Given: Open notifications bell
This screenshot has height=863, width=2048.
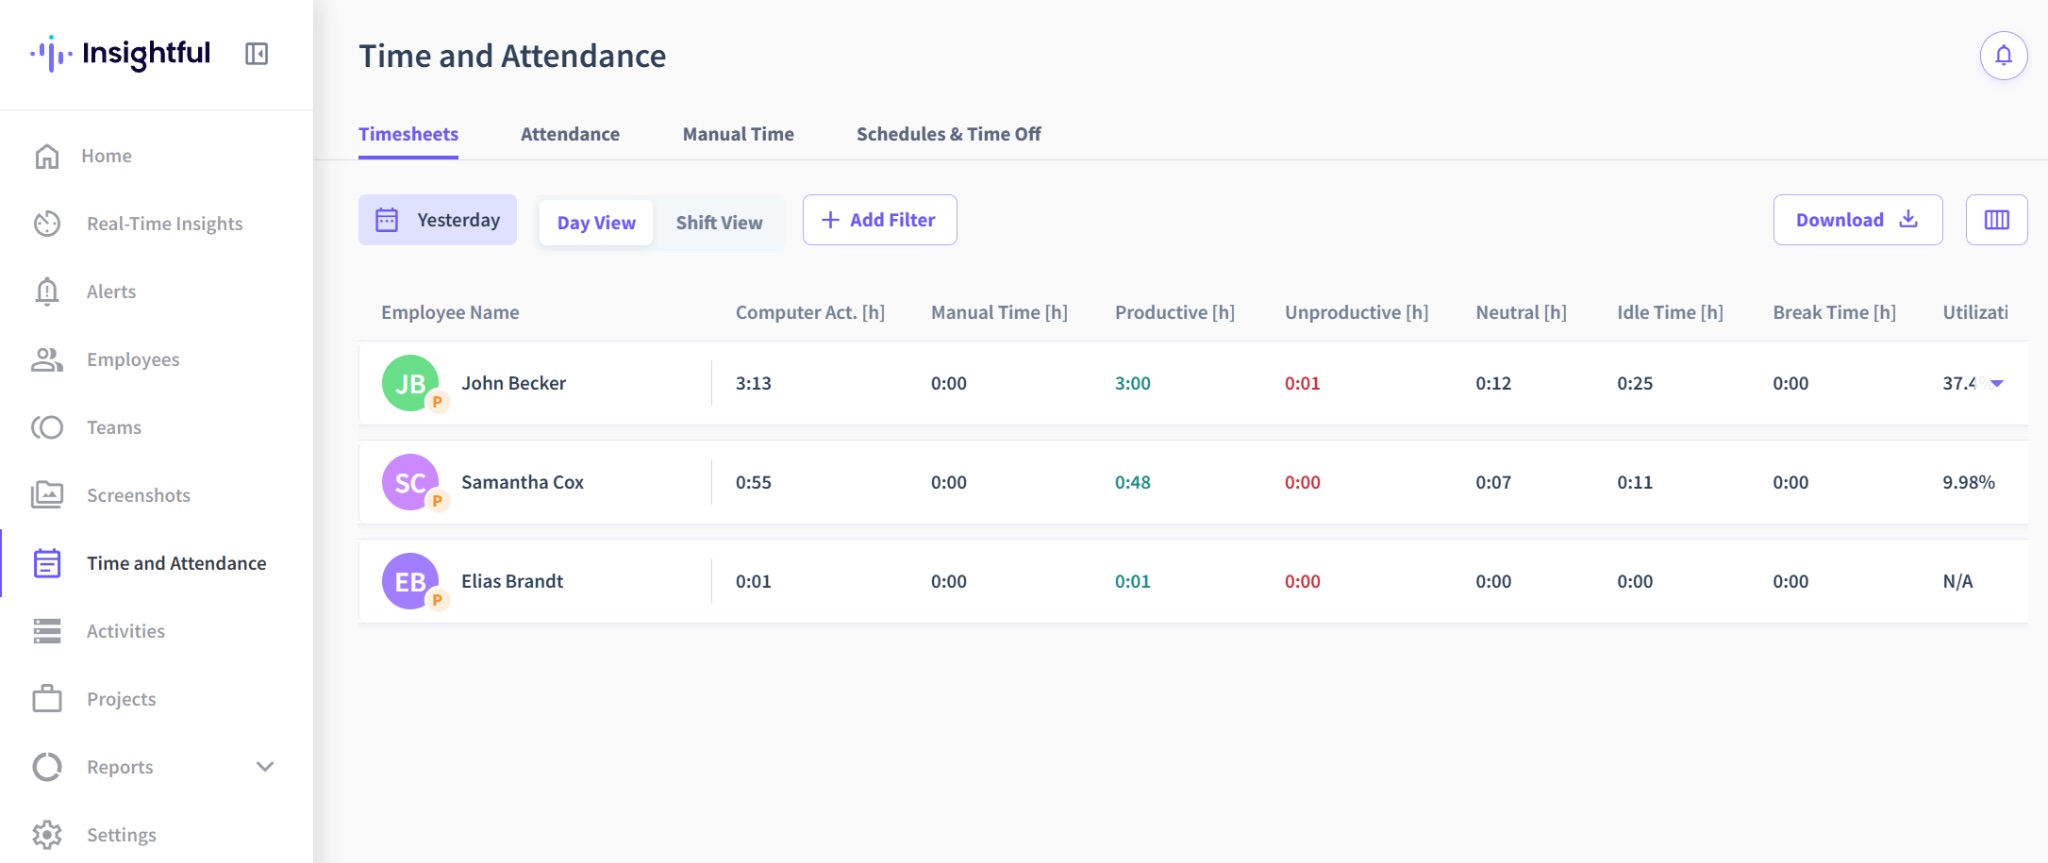Looking at the screenshot, I should pos(2003,55).
